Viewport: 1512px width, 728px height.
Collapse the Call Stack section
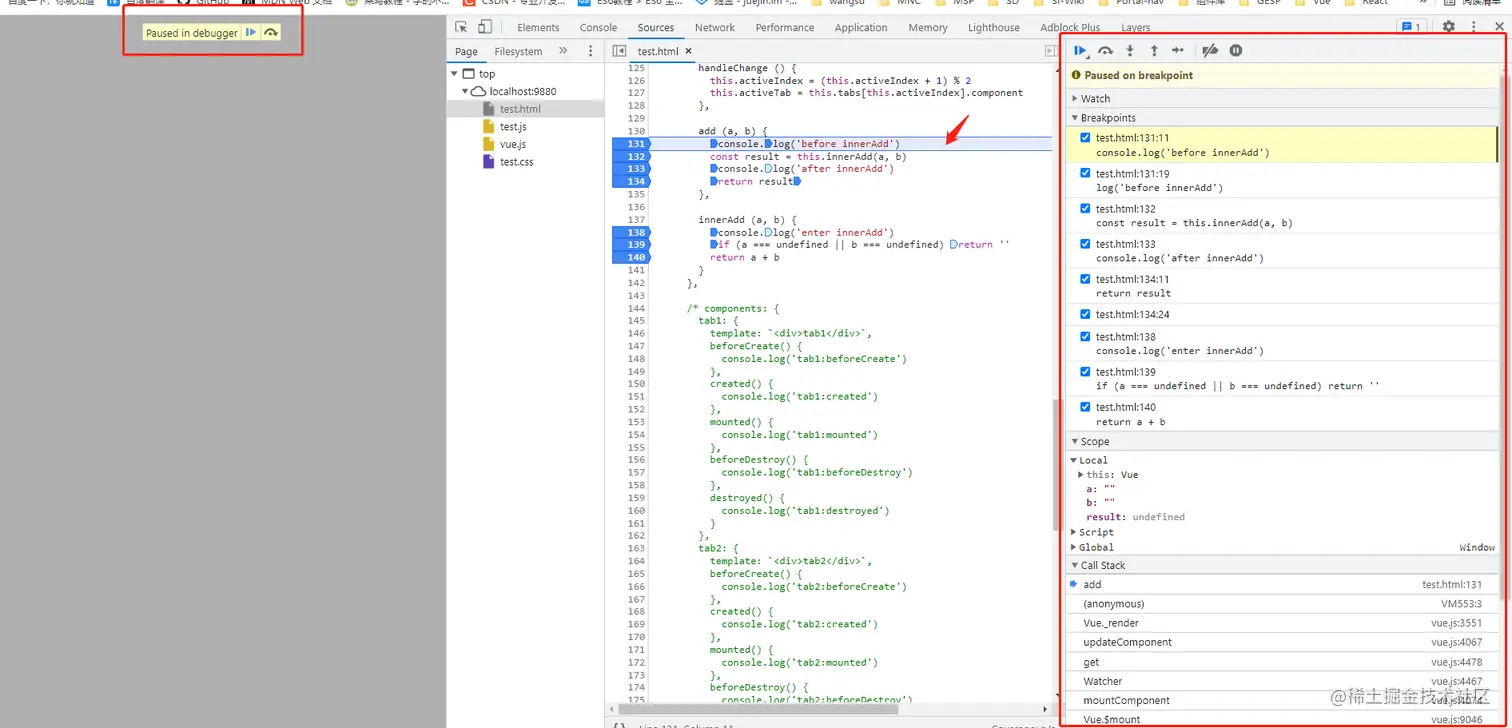[x=1102, y=566]
